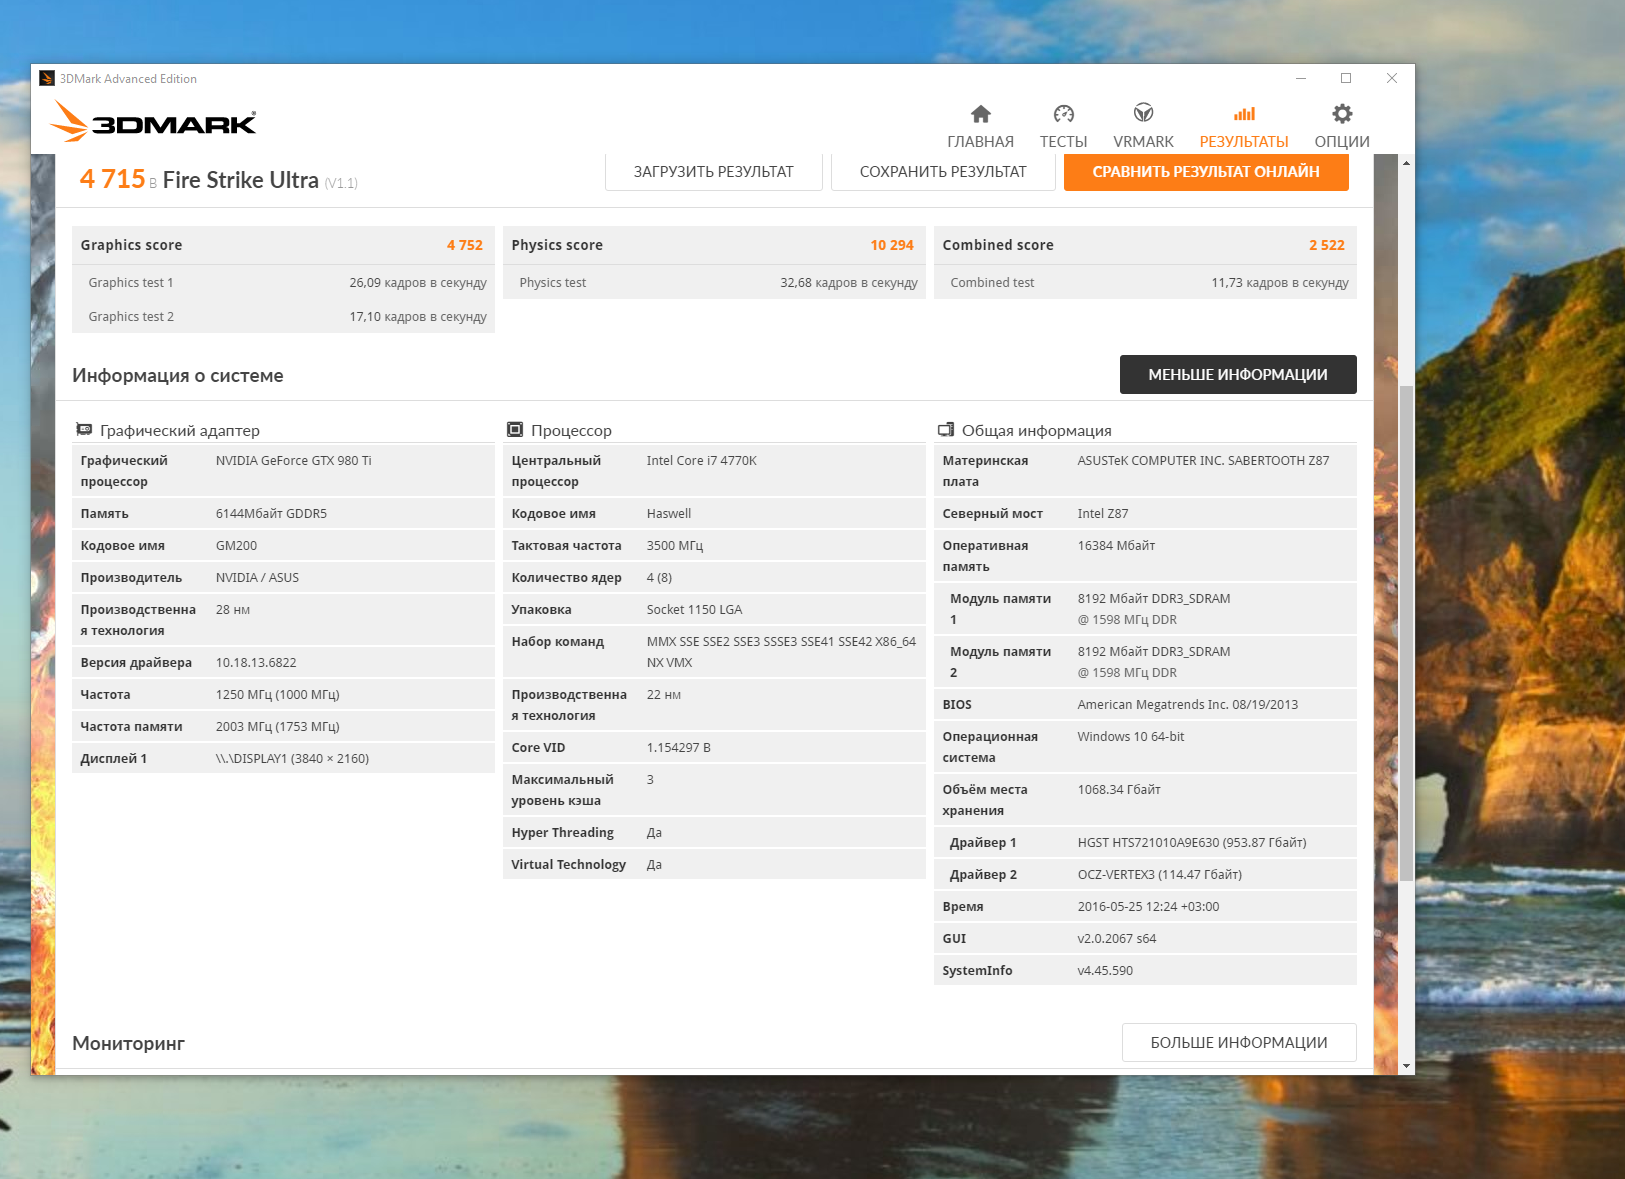Select the Intel Z87 northbridge value

(1103, 514)
